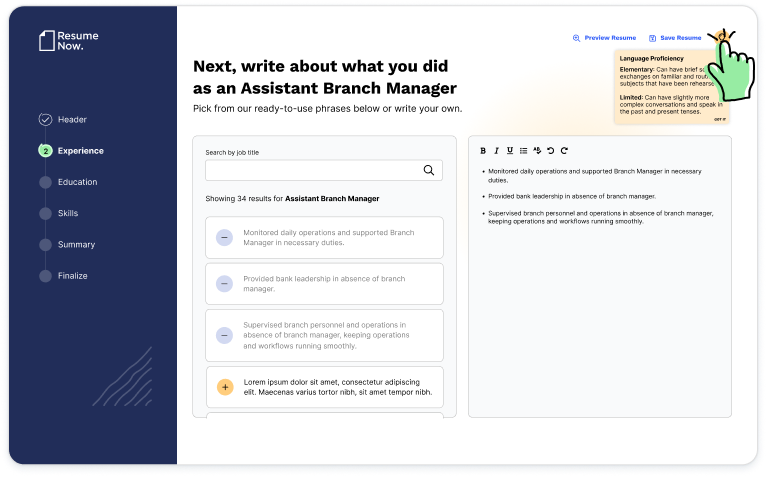Click the Bold formatting icon
The height and width of the screenshot is (477, 766).
(483, 151)
